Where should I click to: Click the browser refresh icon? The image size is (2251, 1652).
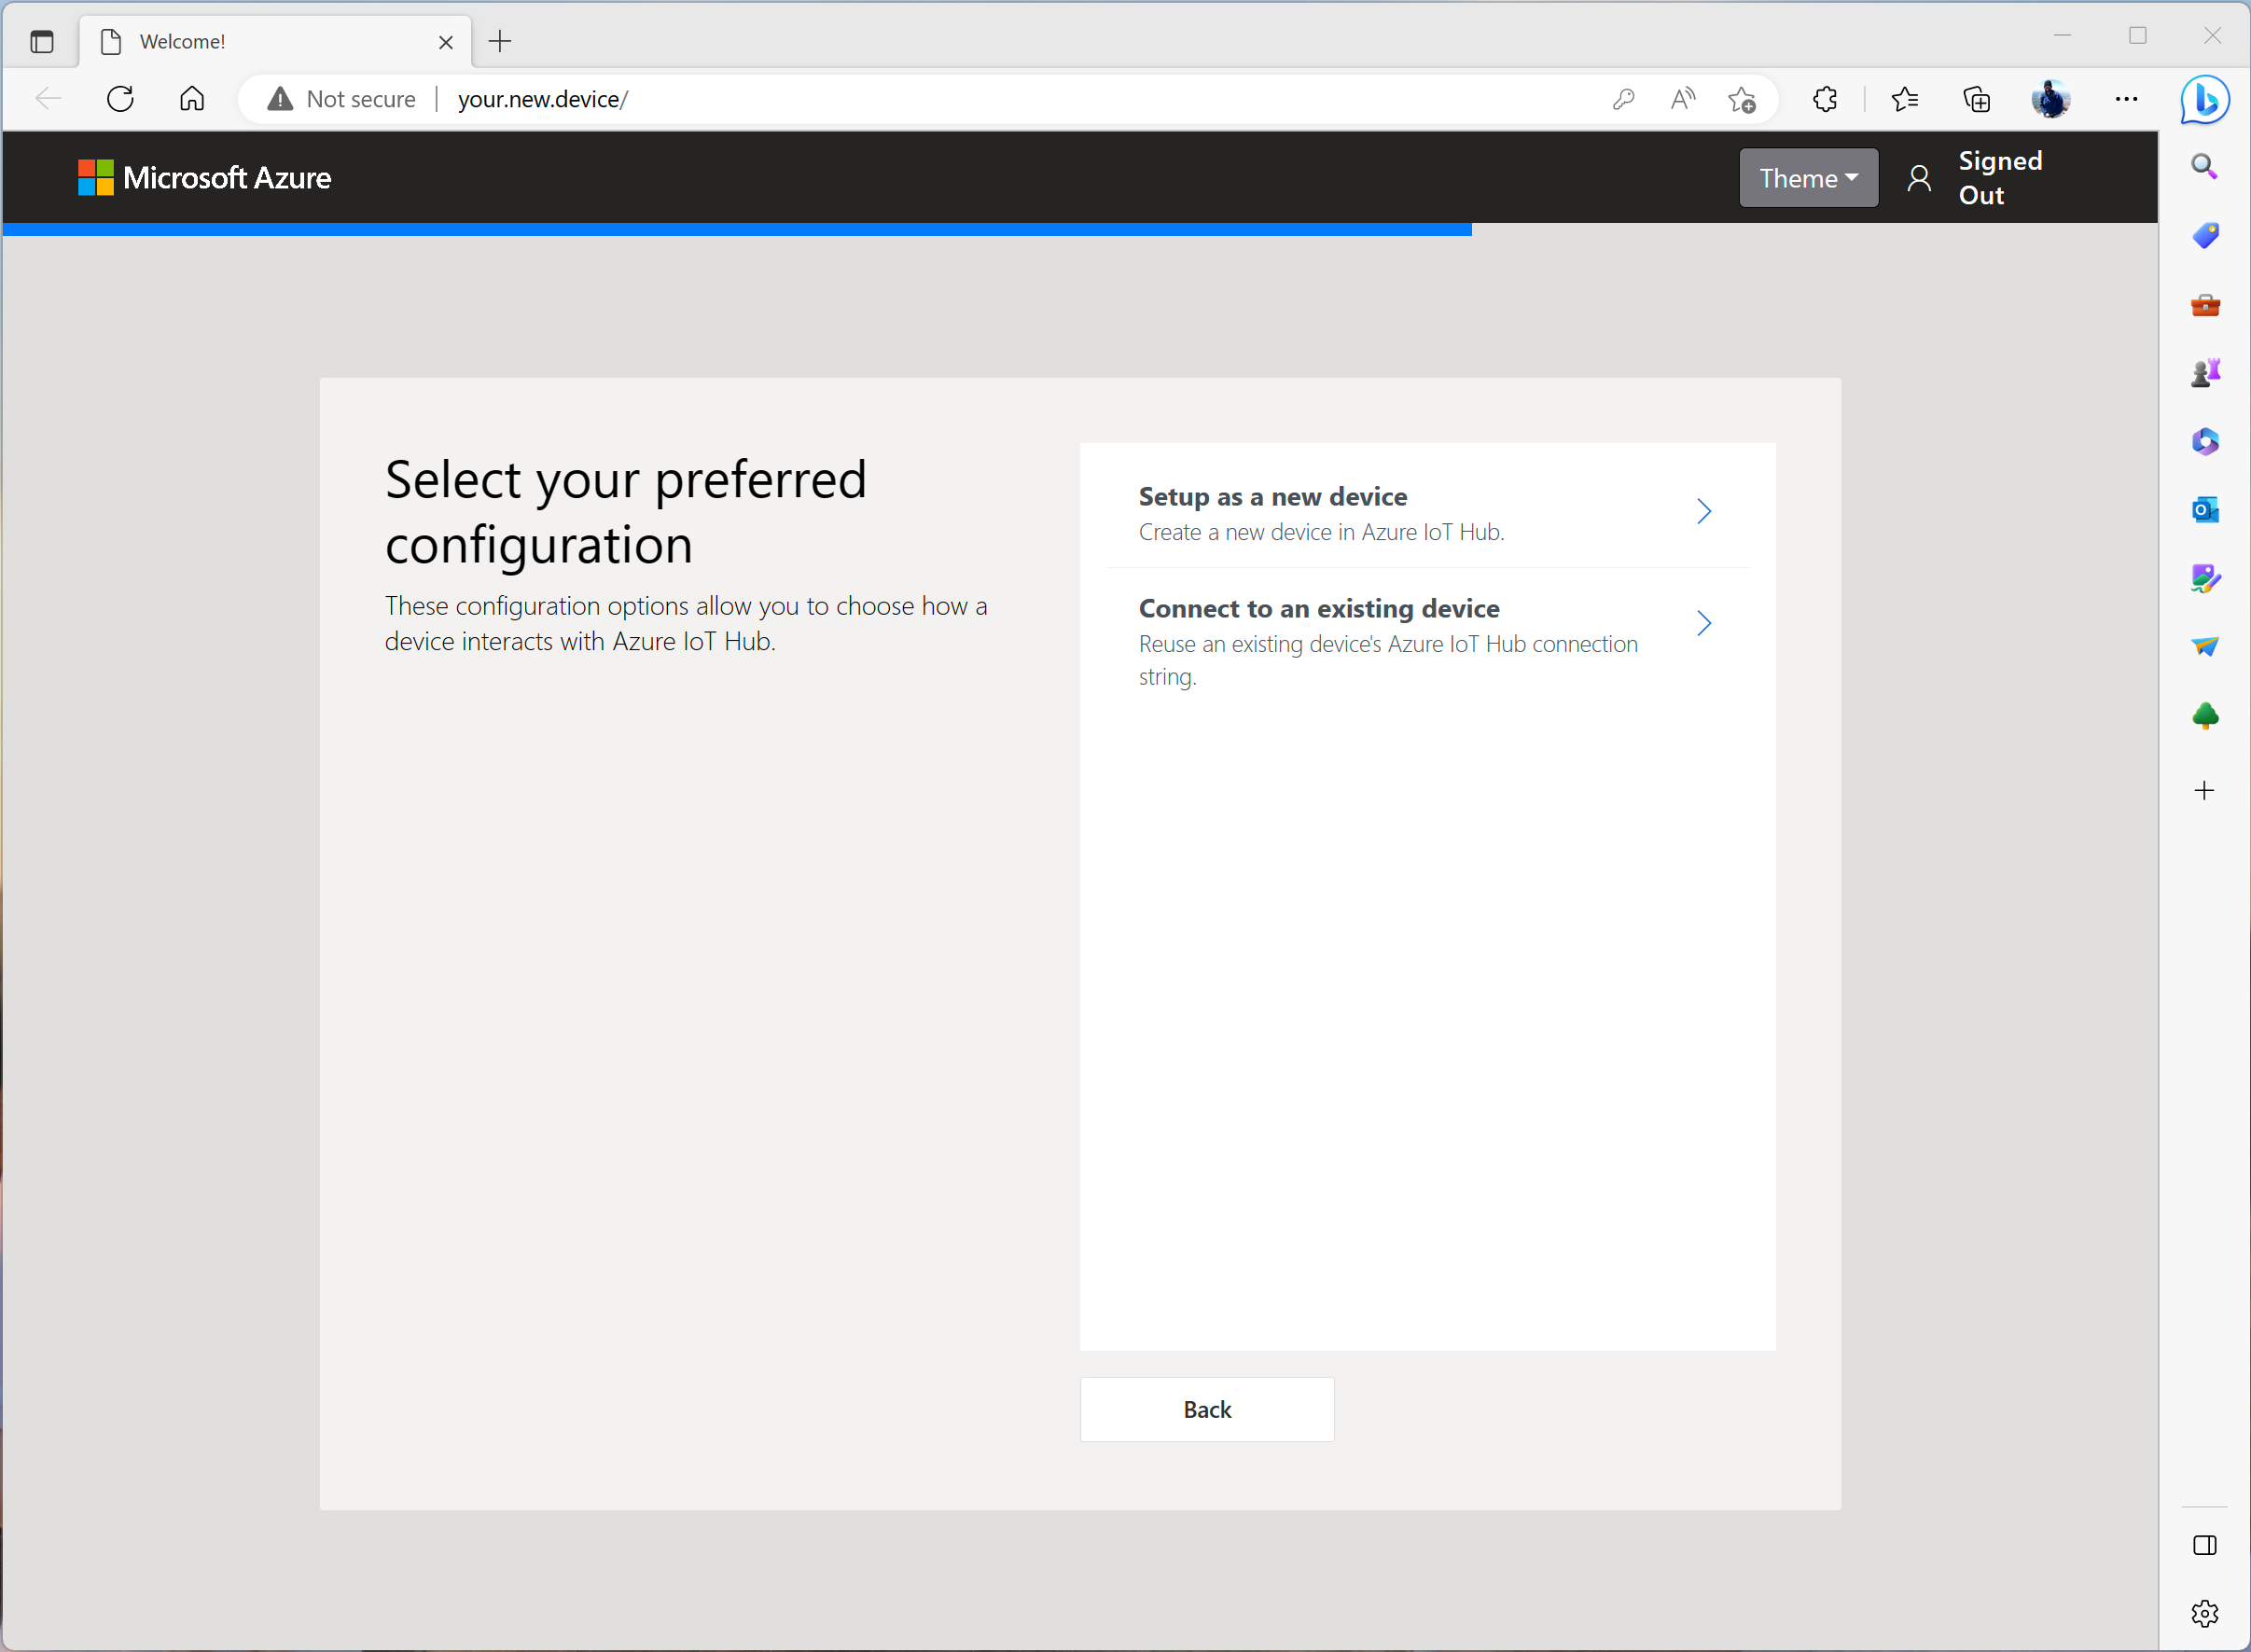point(120,99)
